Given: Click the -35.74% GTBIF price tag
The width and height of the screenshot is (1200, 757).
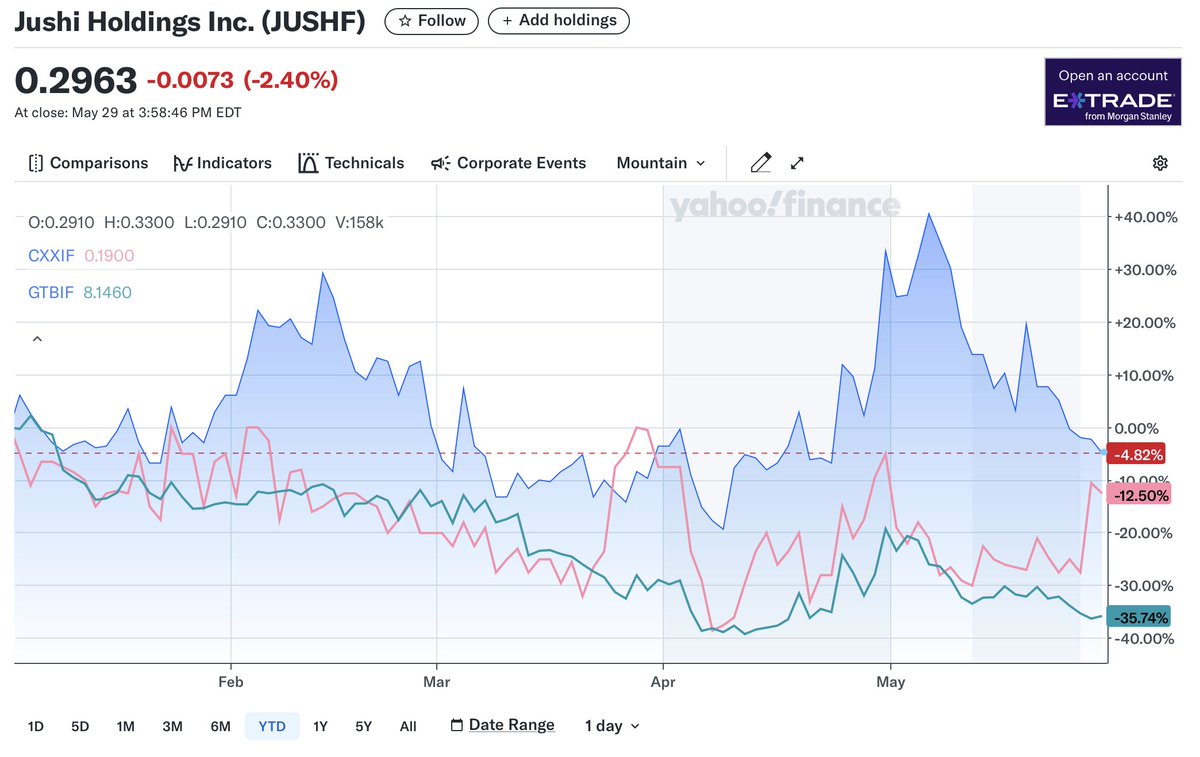Looking at the screenshot, I should coord(1138,618).
